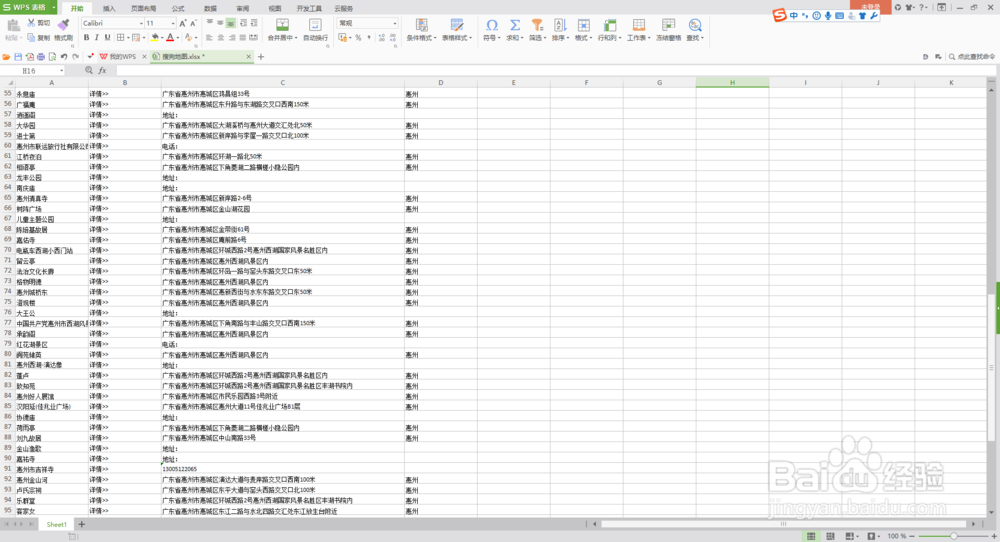Click the Save icon in quick access bar
The height and width of the screenshot is (542, 1000).
pyautogui.click(x=18, y=57)
